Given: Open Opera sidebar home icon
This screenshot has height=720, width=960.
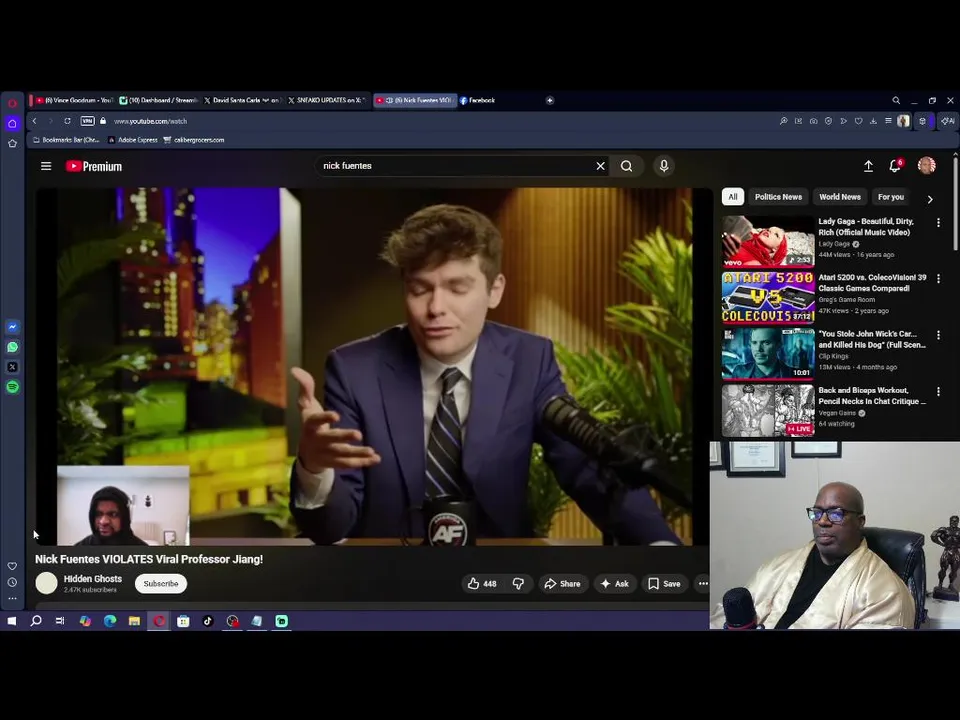Looking at the screenshot, I should (x=12, y=124).
